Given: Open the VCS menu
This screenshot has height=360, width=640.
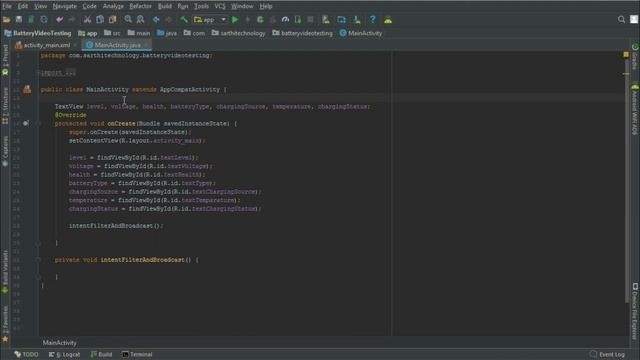Looking at the screenshot, I should coord(220,6).
